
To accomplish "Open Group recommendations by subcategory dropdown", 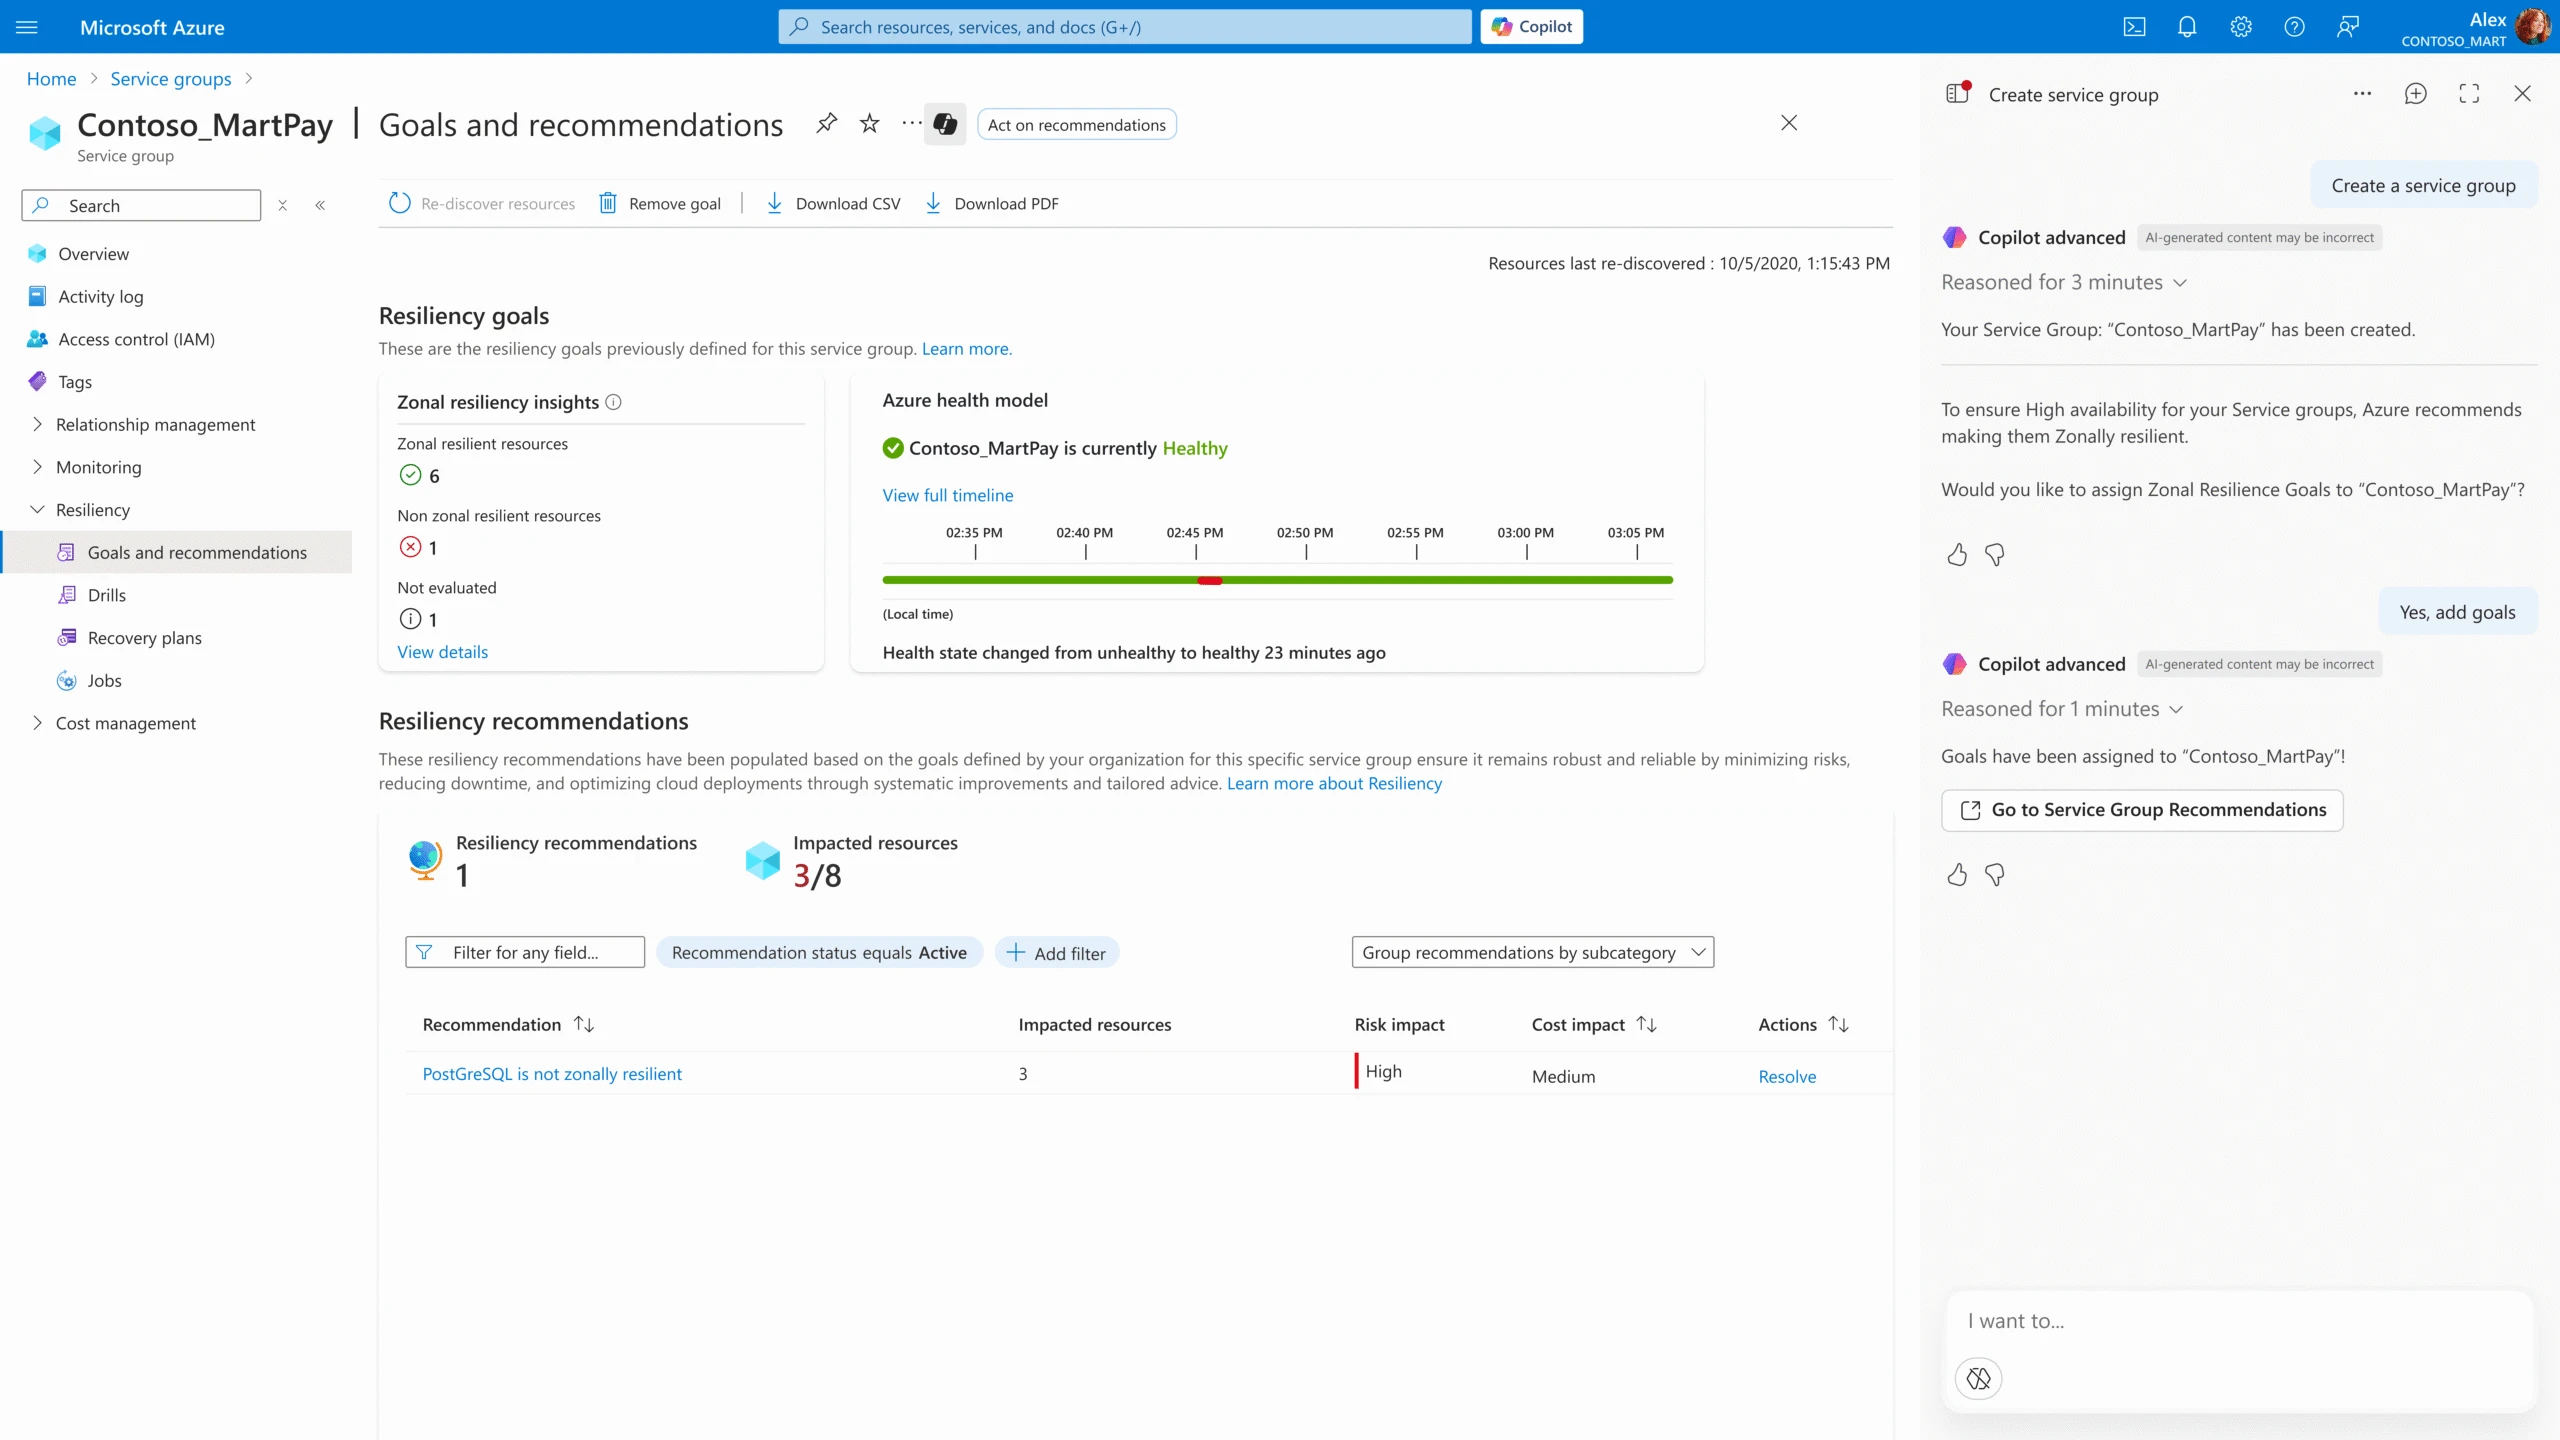I will tap(1532, 952).
